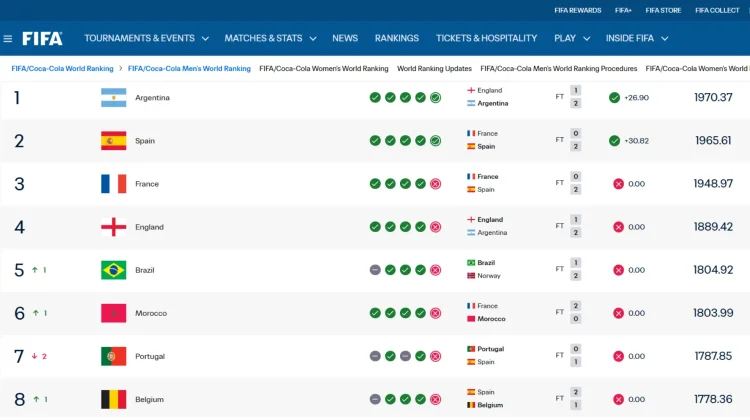Click France's red cross icon beside 0.00
This screenshot has height=420, width=750.
(x=618, y=184)
